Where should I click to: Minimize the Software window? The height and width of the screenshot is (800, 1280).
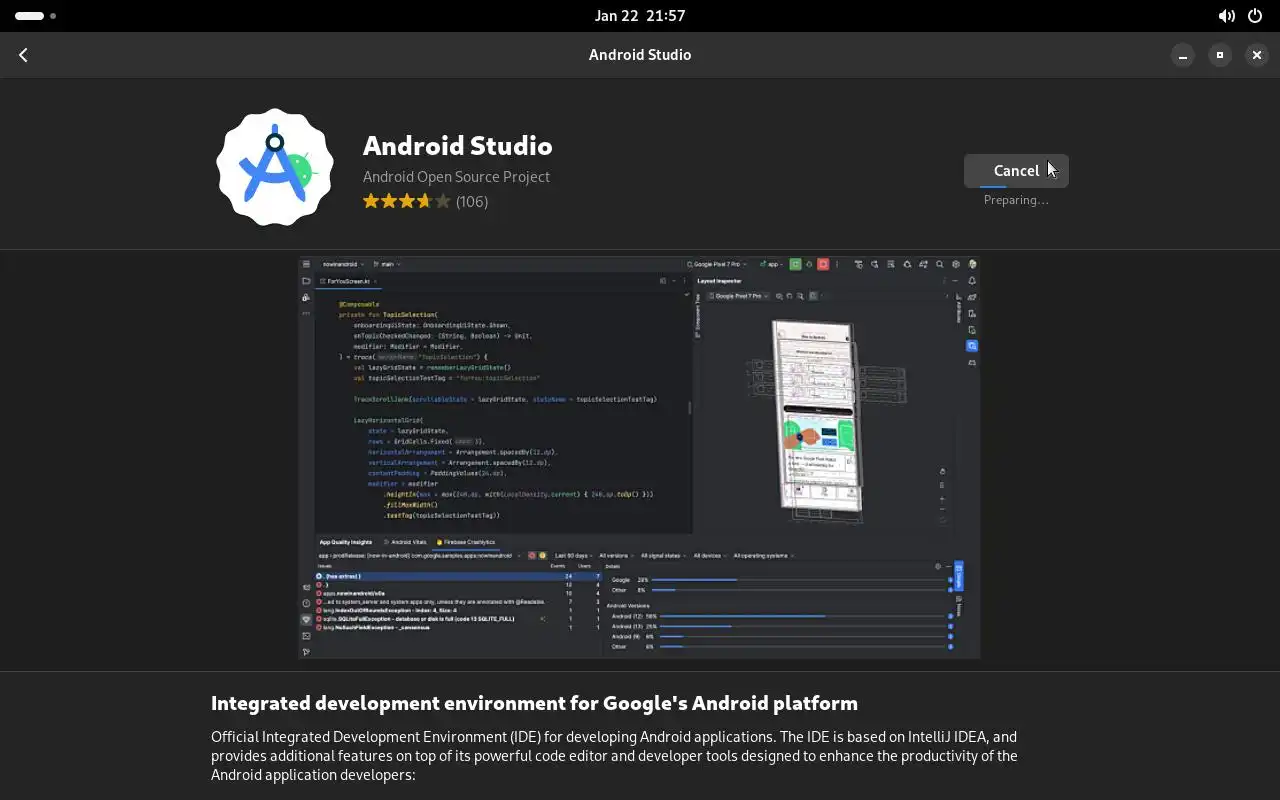pyautogui.click(x=1183, y=55)
